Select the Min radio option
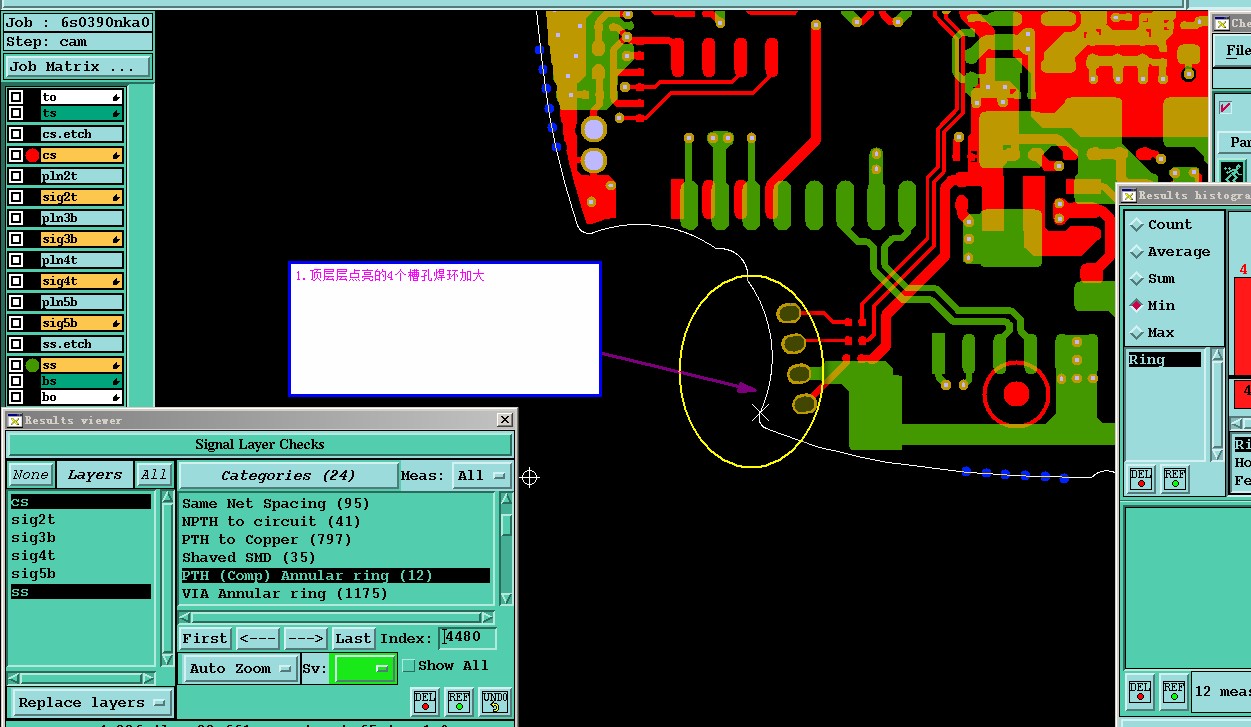 tap(1137, 305)
